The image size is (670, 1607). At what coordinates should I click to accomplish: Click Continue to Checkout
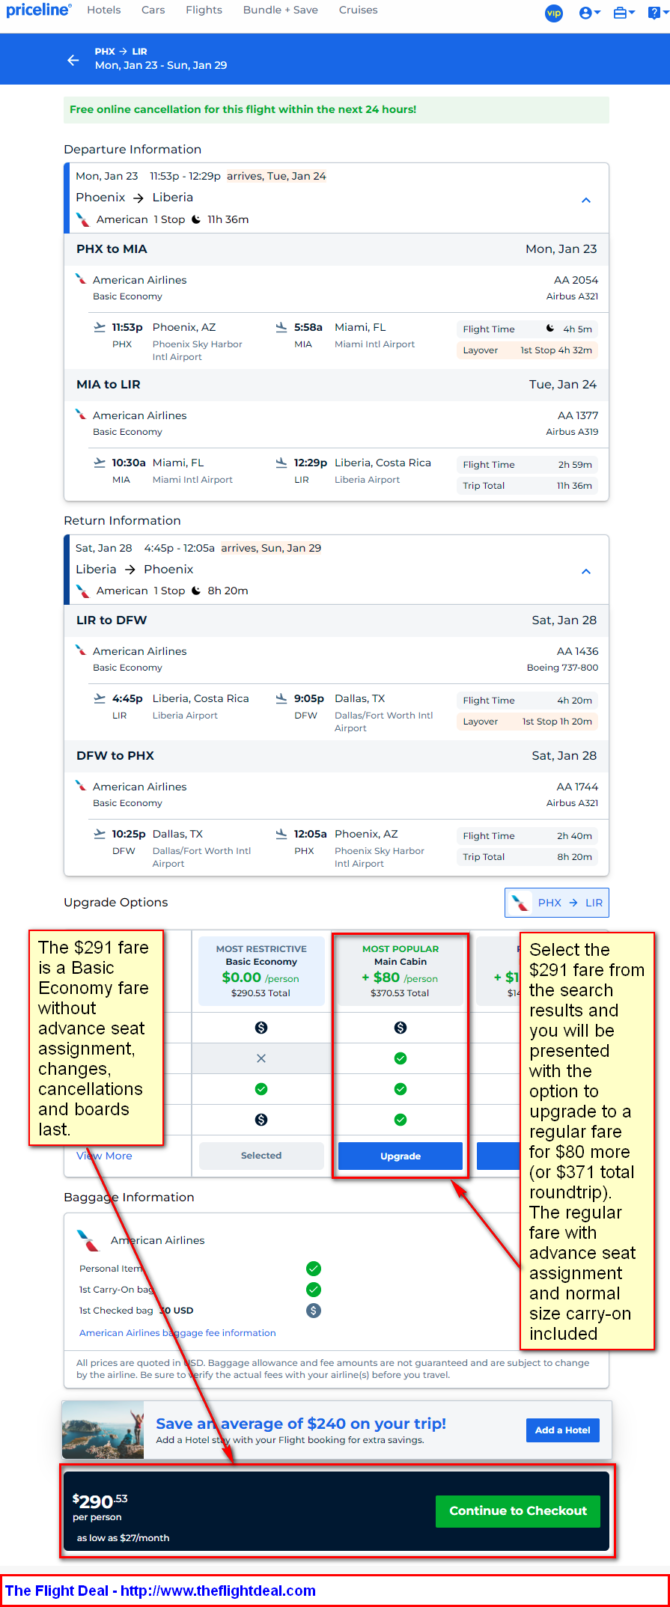[518, 1510]
